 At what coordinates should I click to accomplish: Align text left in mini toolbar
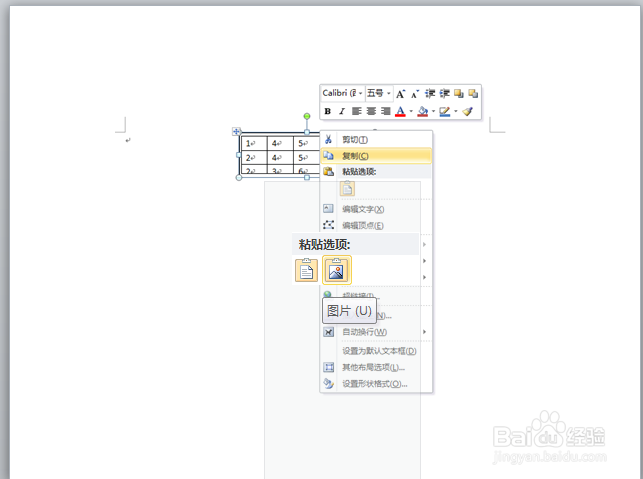tap(356, 111)
